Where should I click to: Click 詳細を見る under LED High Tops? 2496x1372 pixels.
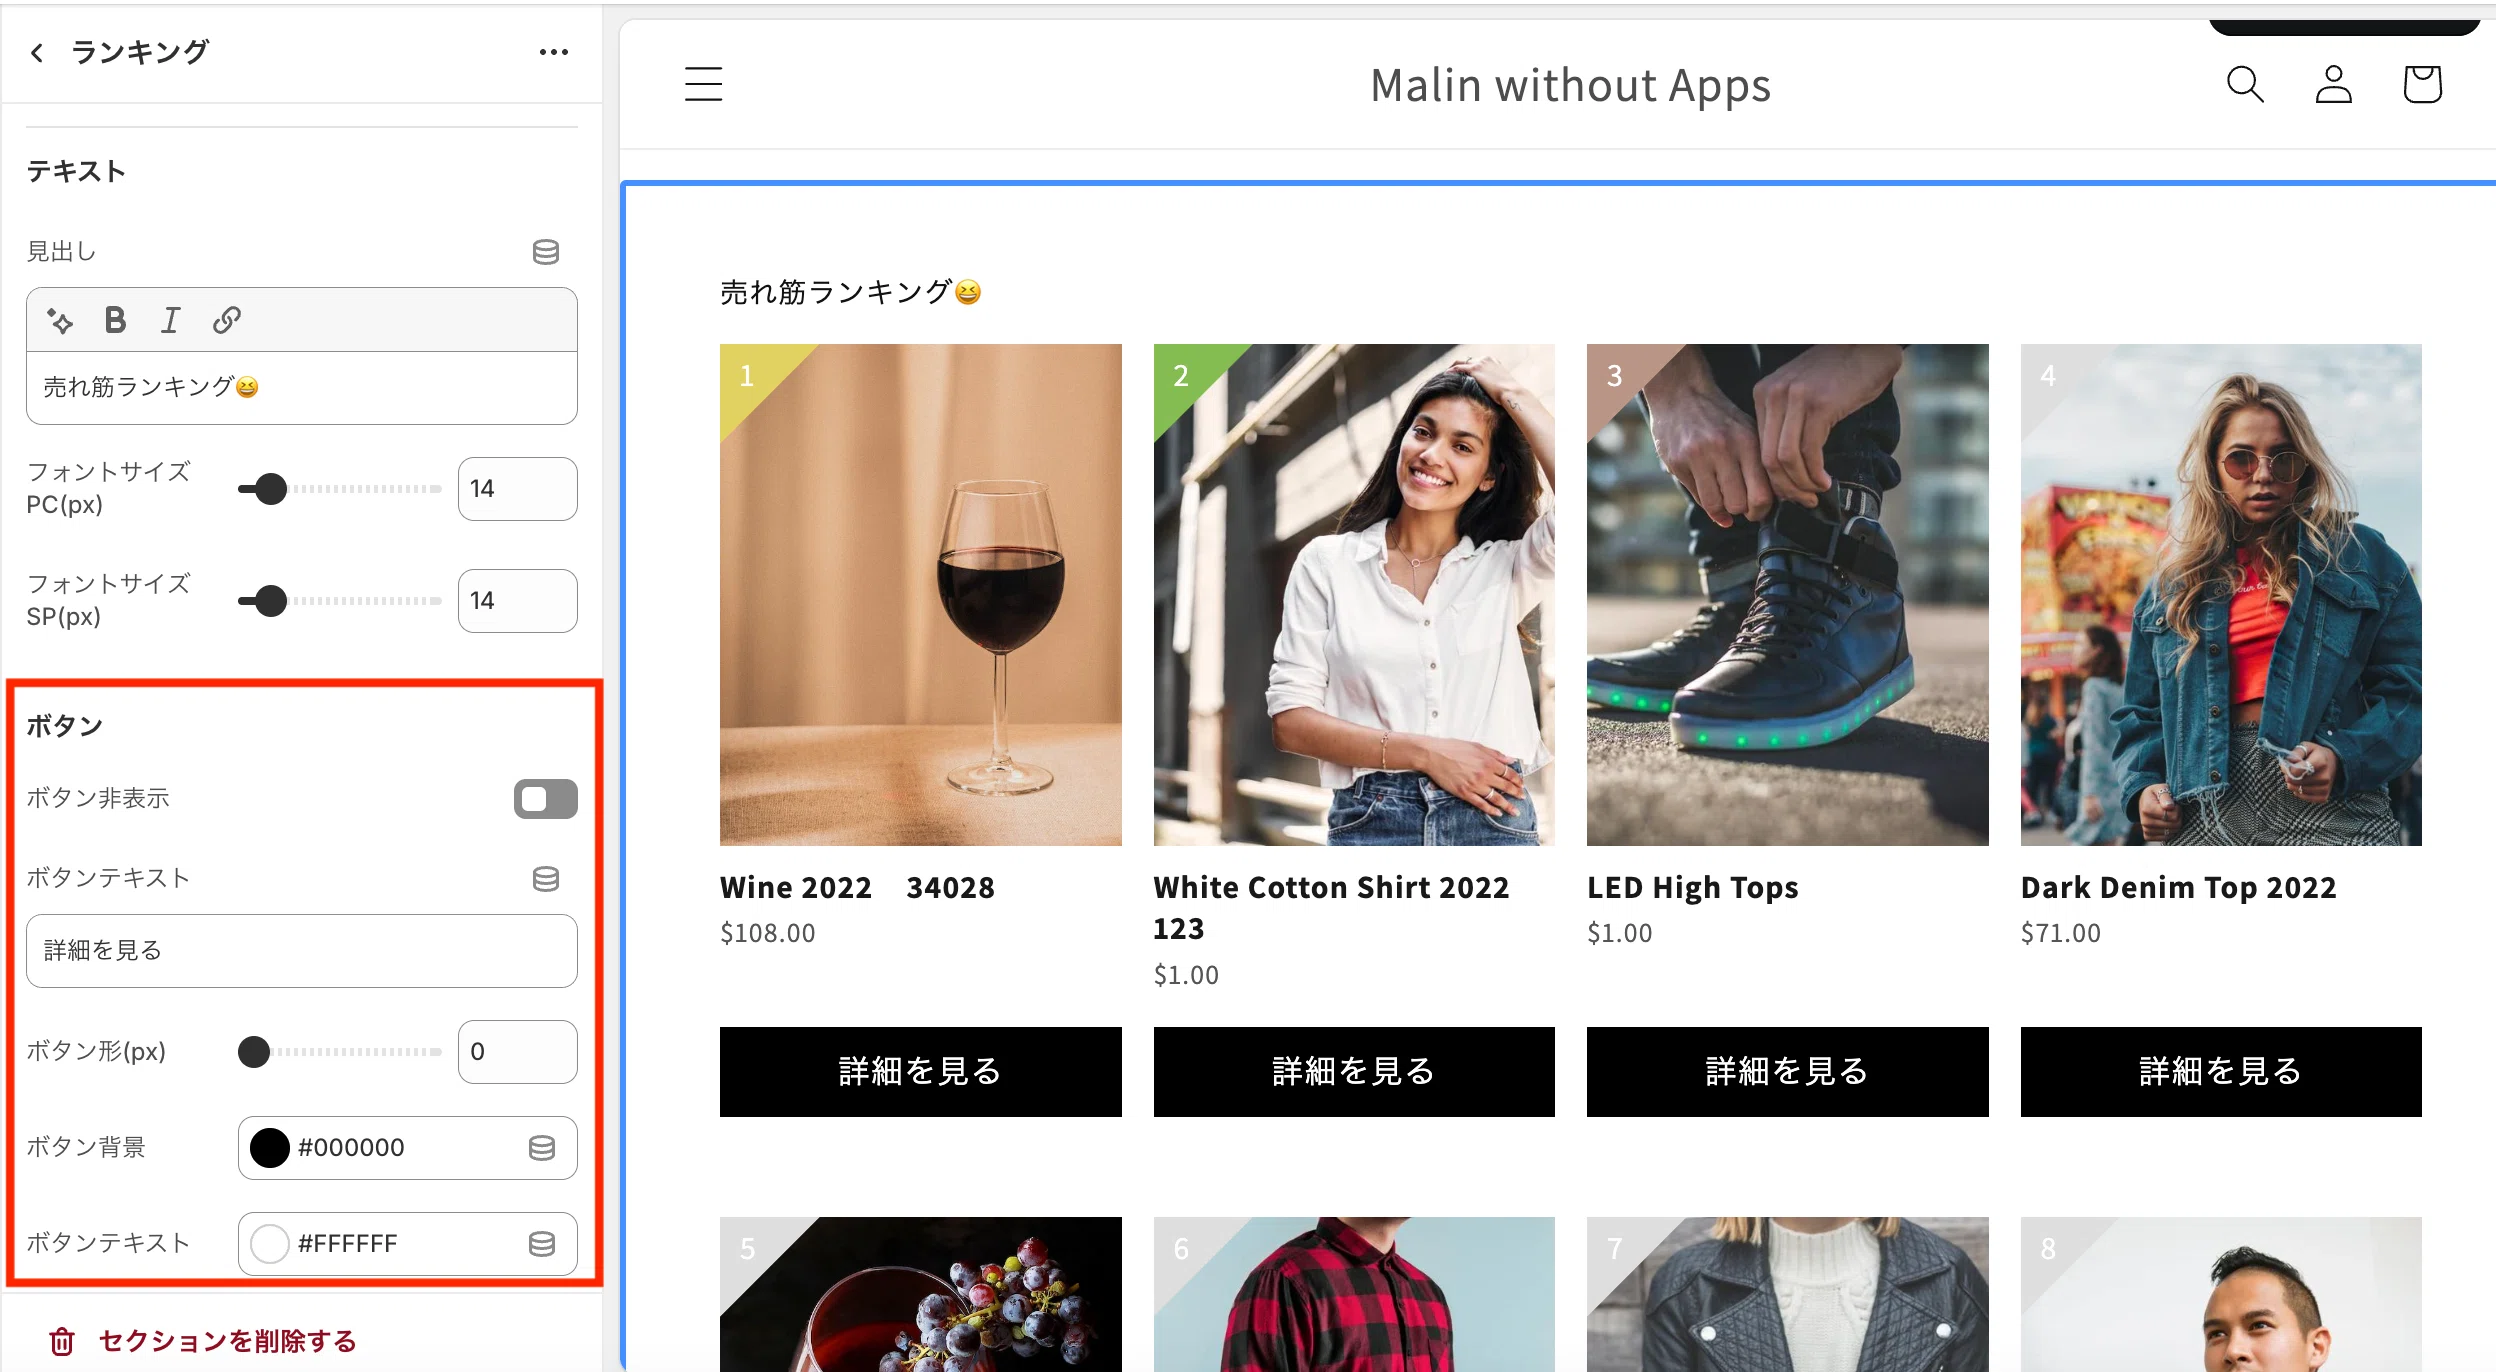tap(1787, 1072)
